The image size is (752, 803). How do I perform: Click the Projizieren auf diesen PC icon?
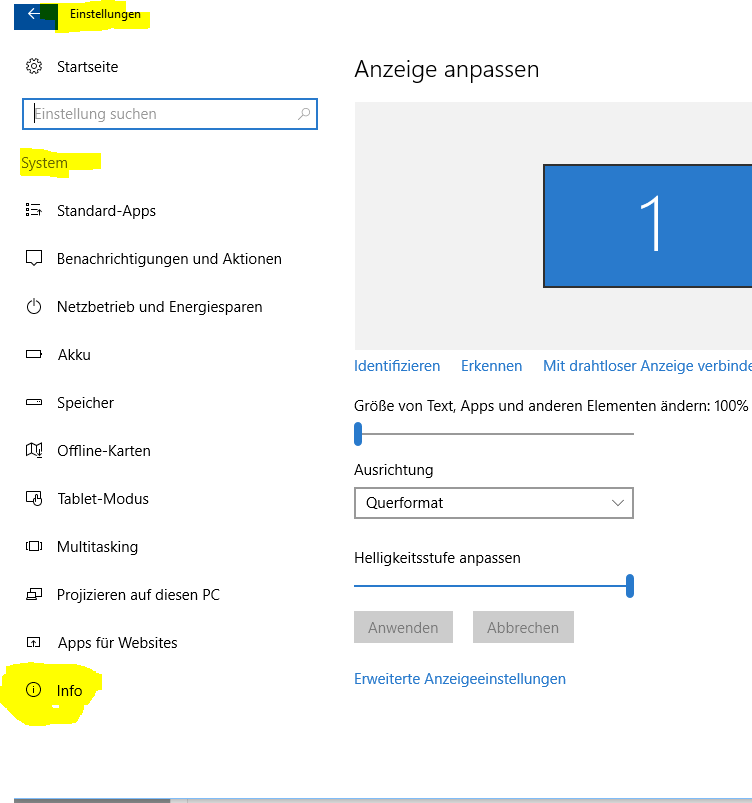[34, 594]
